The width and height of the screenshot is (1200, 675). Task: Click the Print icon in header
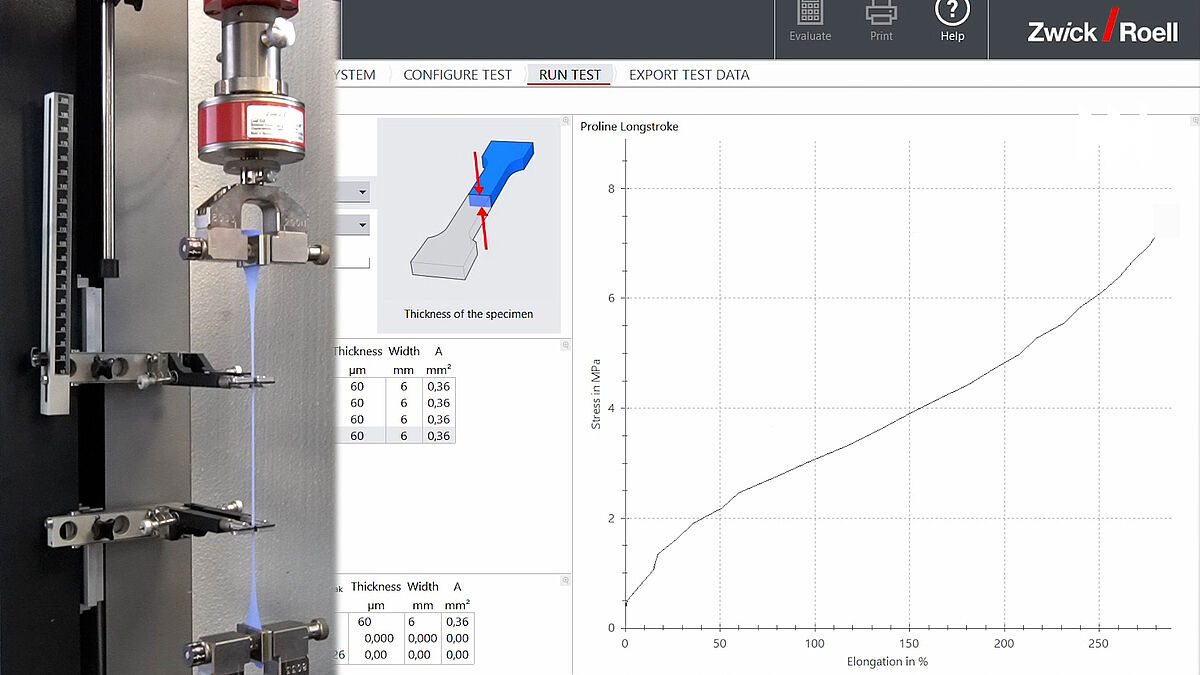click(x=881, y=14)
